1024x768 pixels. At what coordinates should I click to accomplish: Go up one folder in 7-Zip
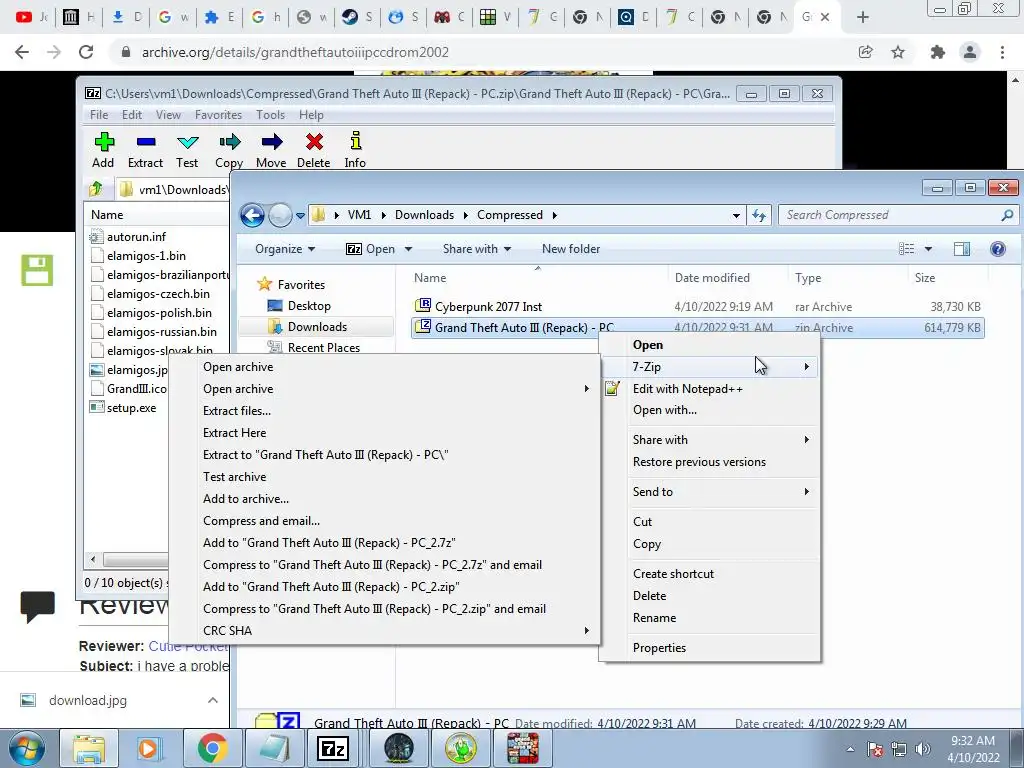[96, 189]
